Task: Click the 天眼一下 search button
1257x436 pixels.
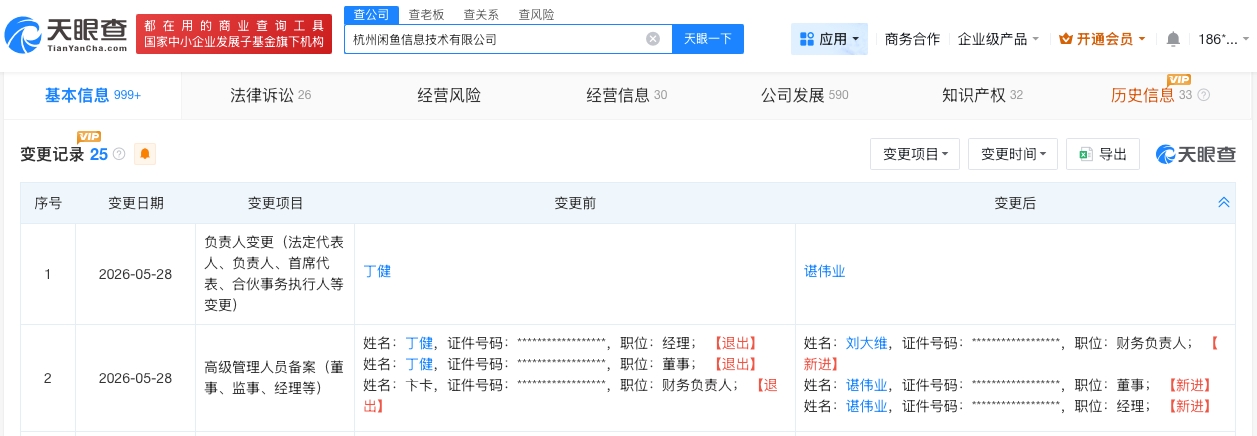Action: coord(708,39)
